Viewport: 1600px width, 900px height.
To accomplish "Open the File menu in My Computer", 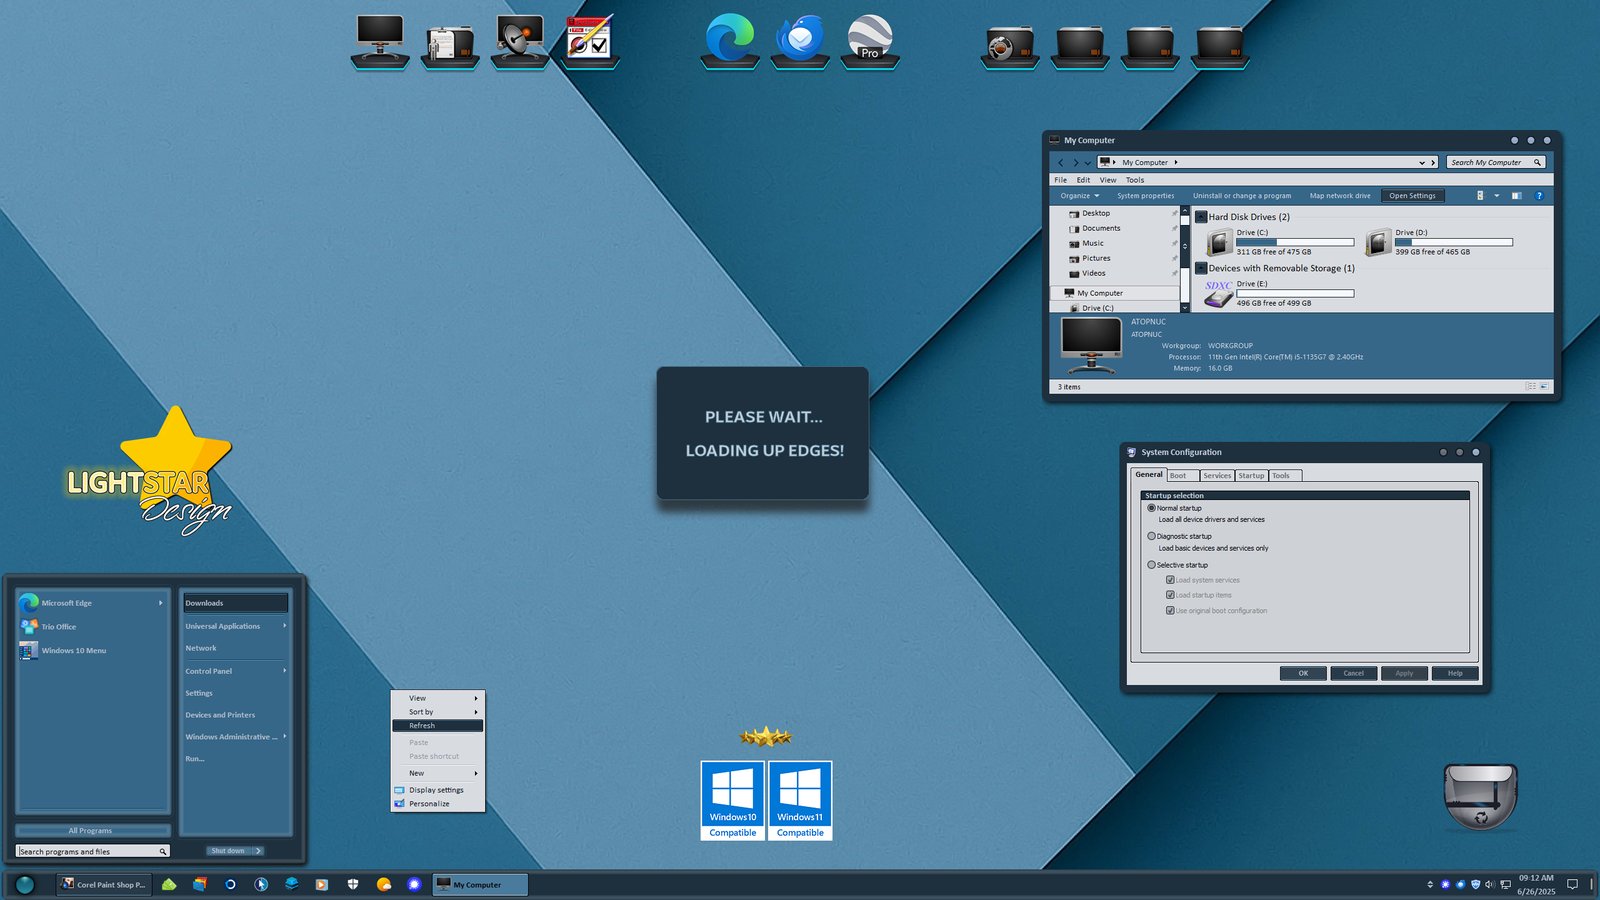I will 1061,180.
